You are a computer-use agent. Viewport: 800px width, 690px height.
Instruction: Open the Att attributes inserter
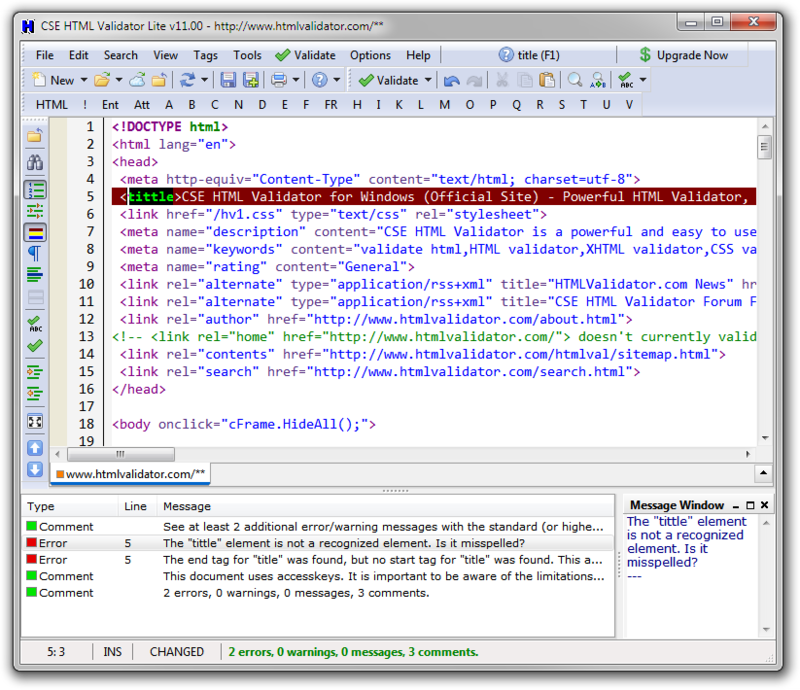[x=142, y=105]
